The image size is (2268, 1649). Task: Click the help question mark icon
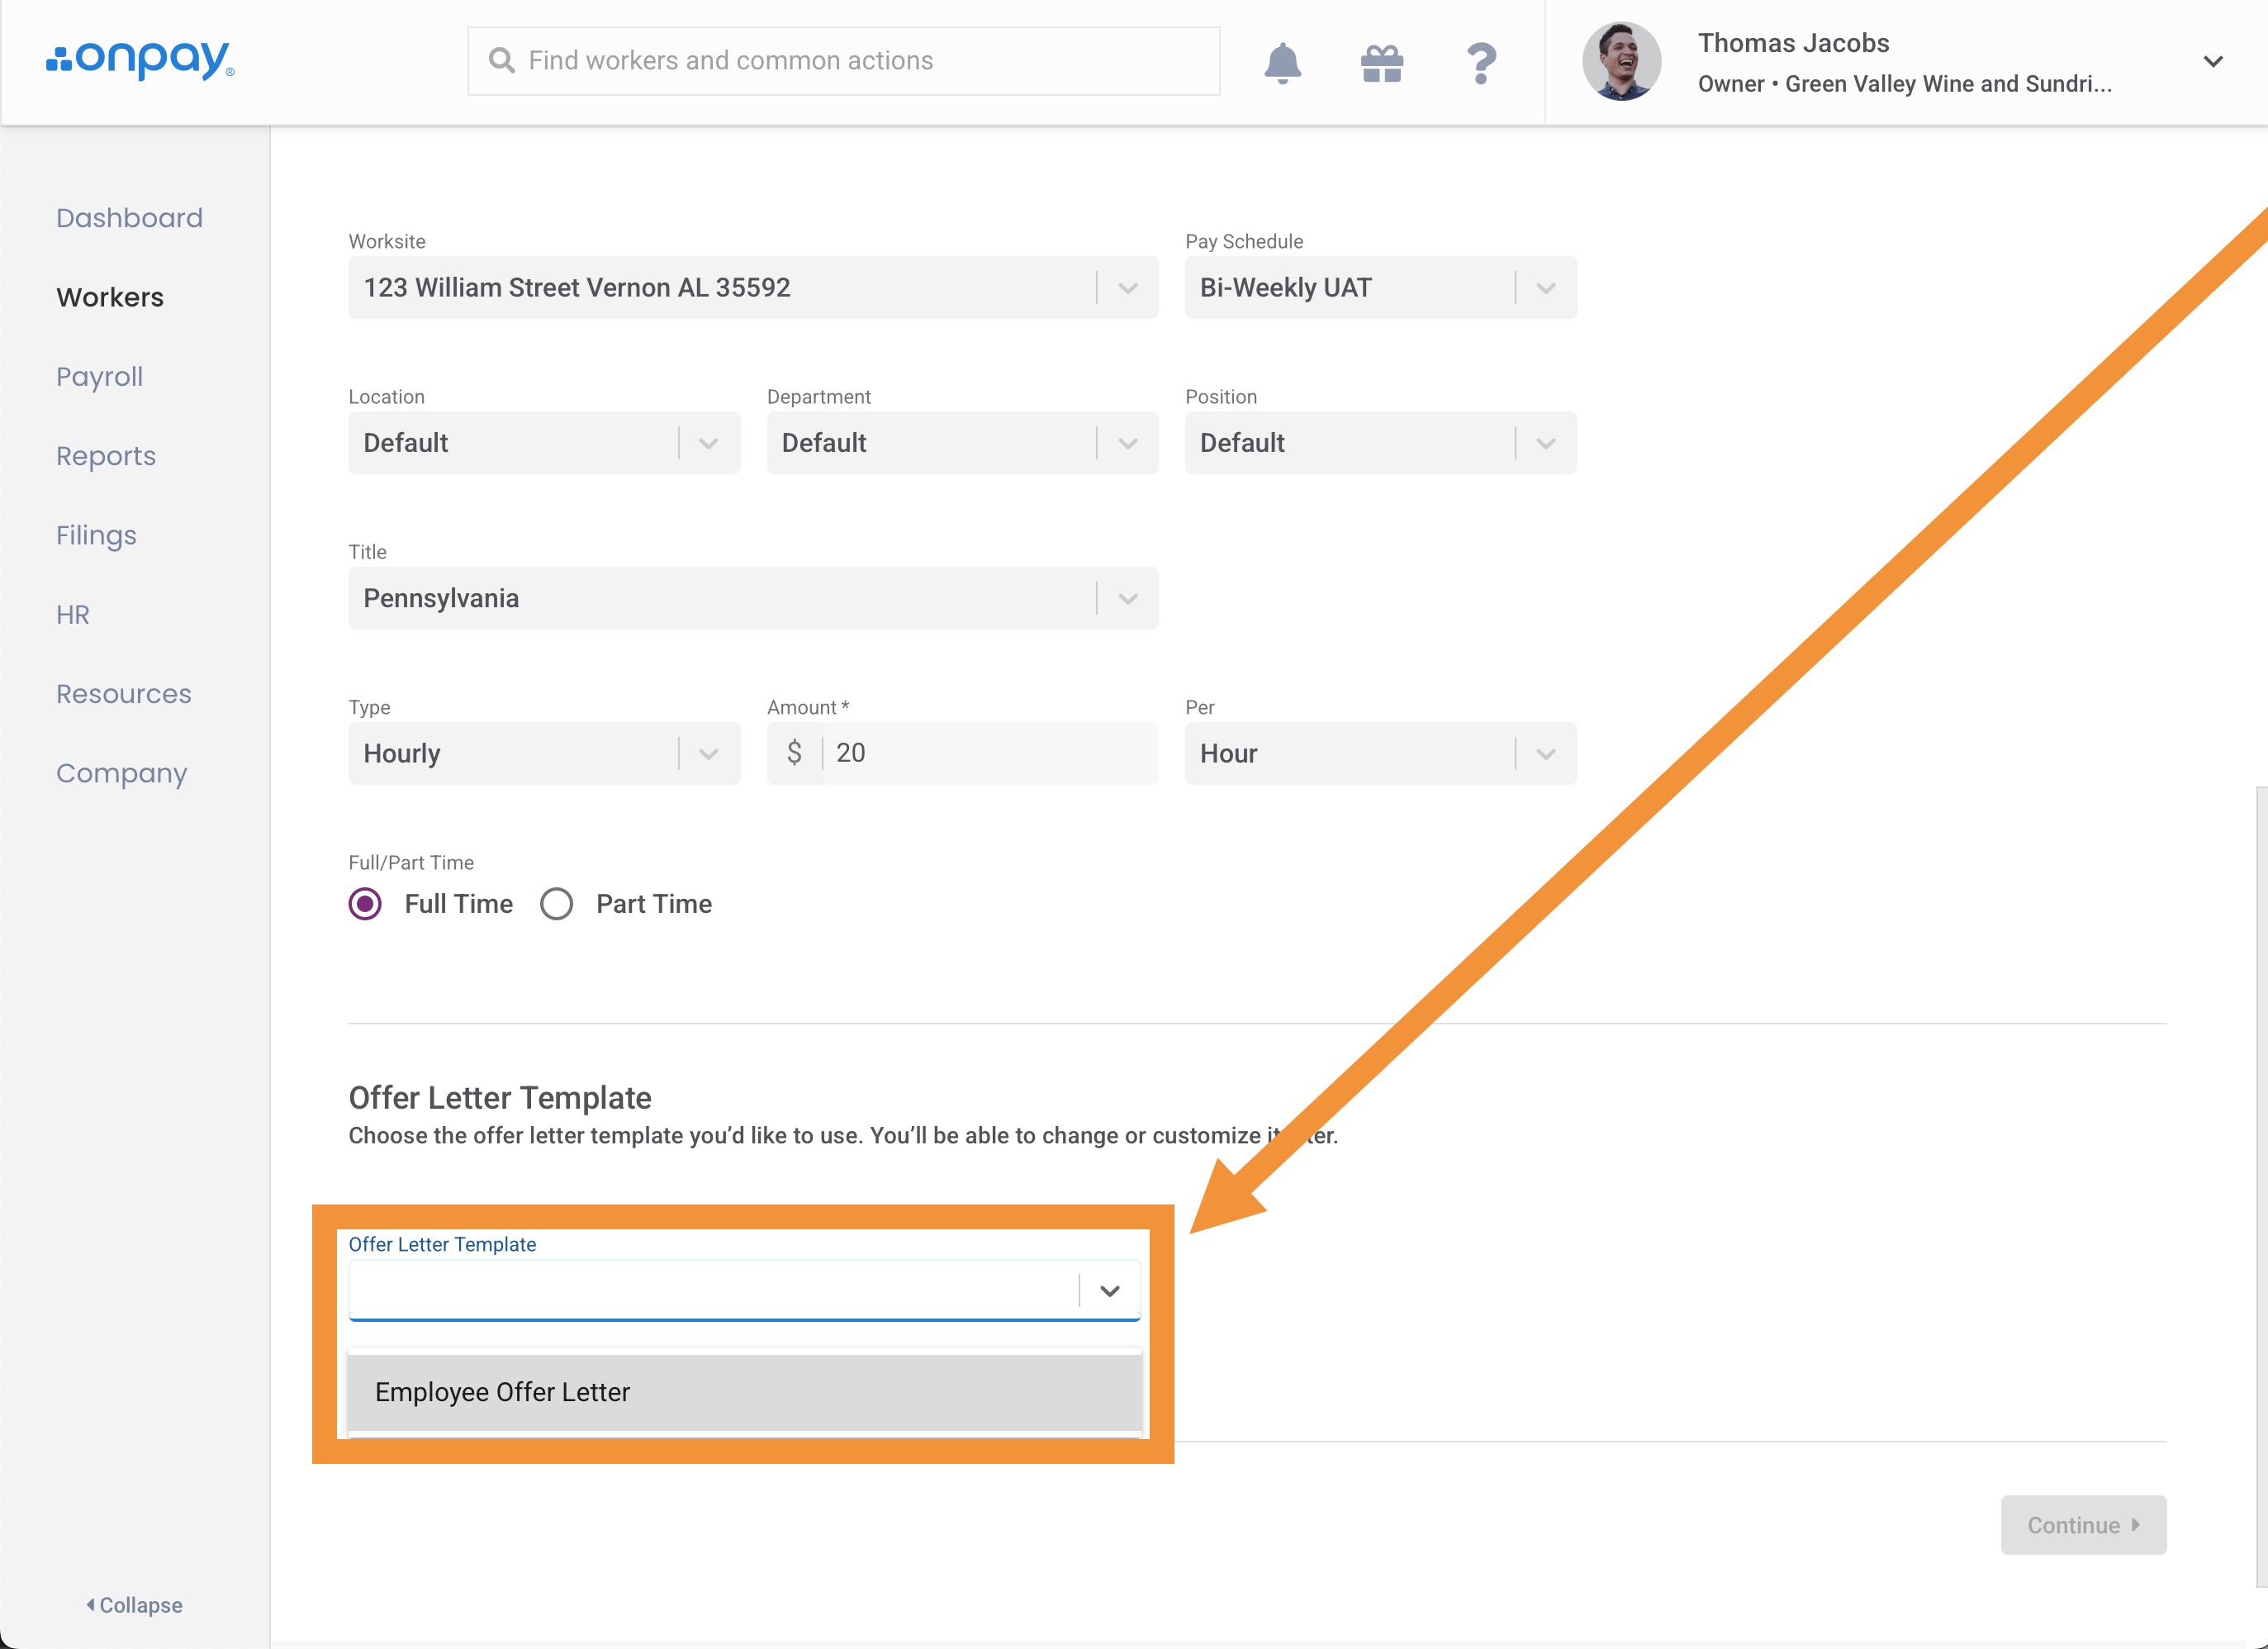pyautogui.click(x=1481, y=63)
